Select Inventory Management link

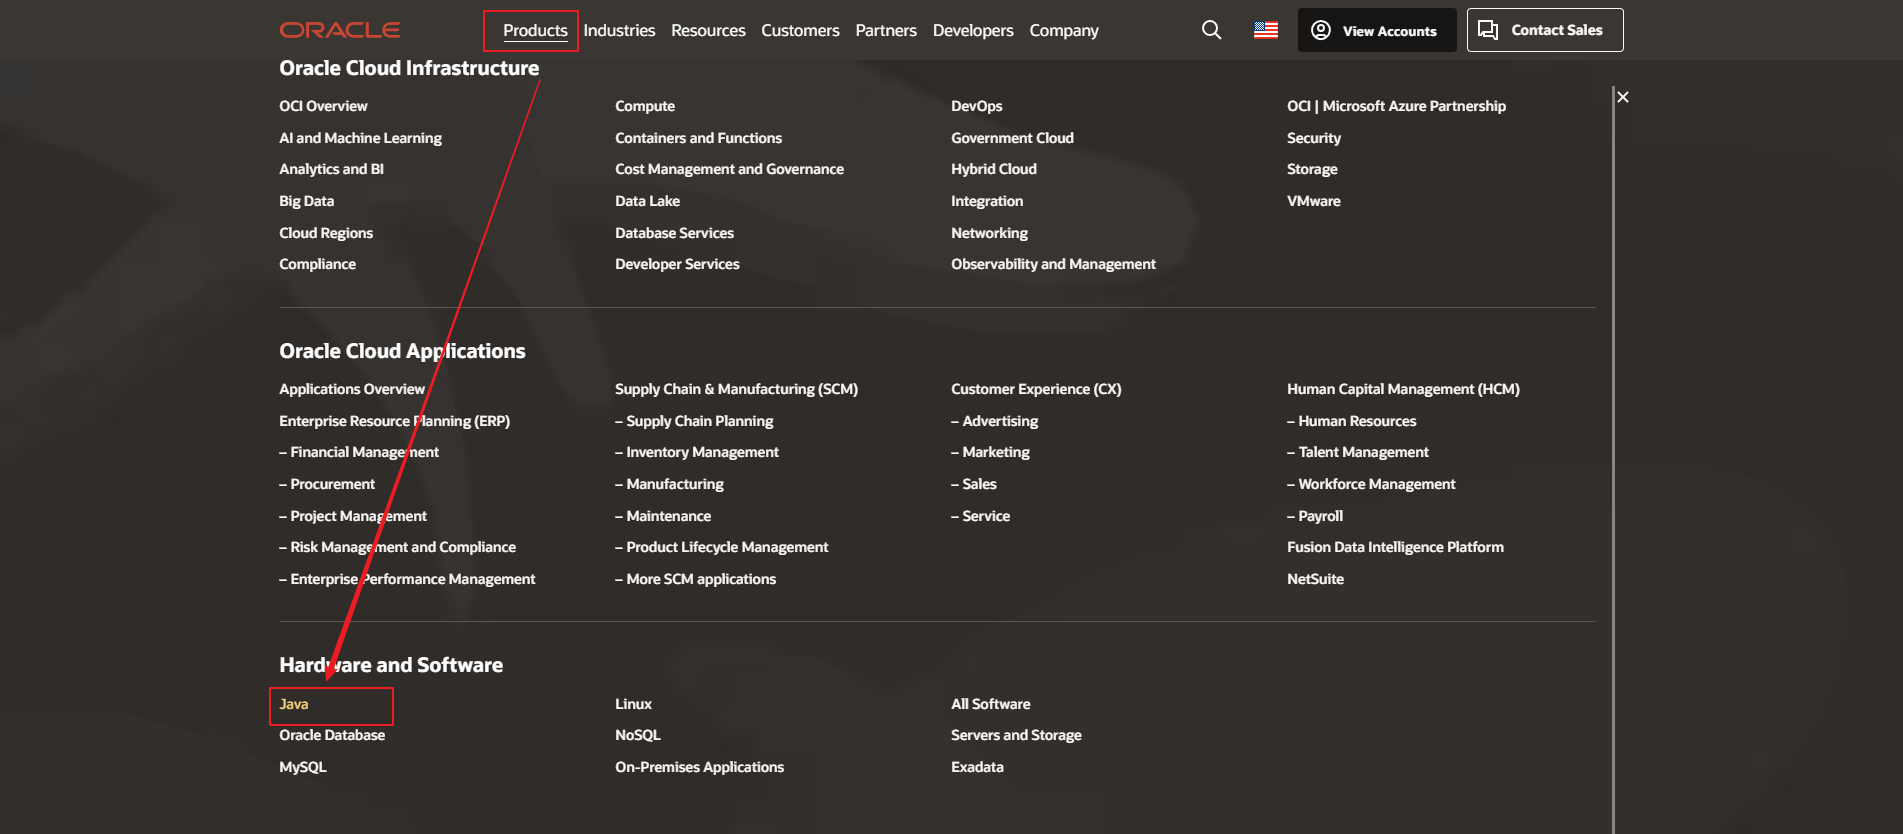pyautogui.click(x=697, y=452)
